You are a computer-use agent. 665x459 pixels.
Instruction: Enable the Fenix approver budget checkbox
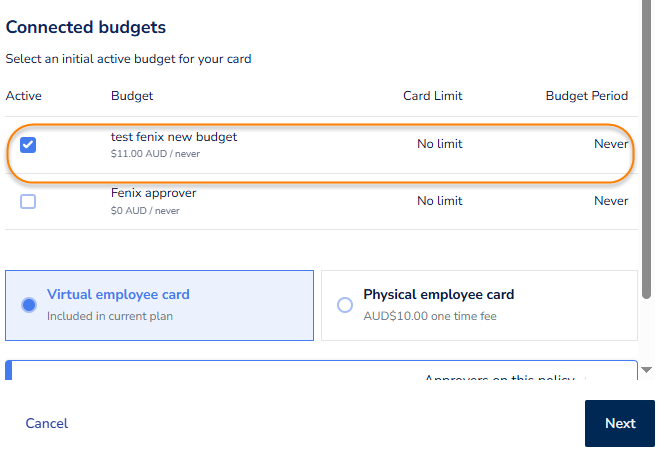pos(28,201)
